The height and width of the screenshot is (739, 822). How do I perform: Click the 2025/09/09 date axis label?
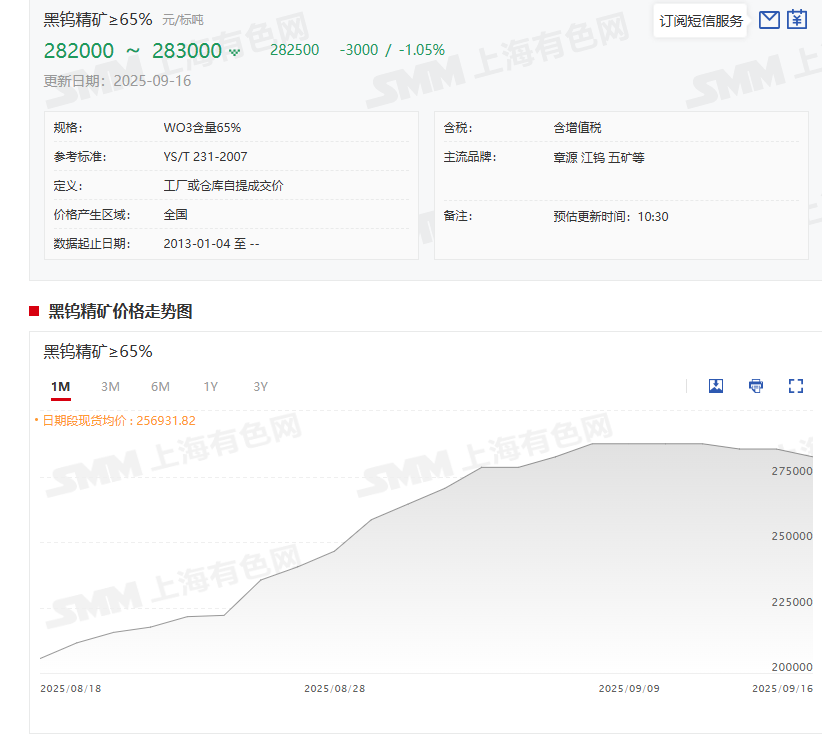pos(629,689)
